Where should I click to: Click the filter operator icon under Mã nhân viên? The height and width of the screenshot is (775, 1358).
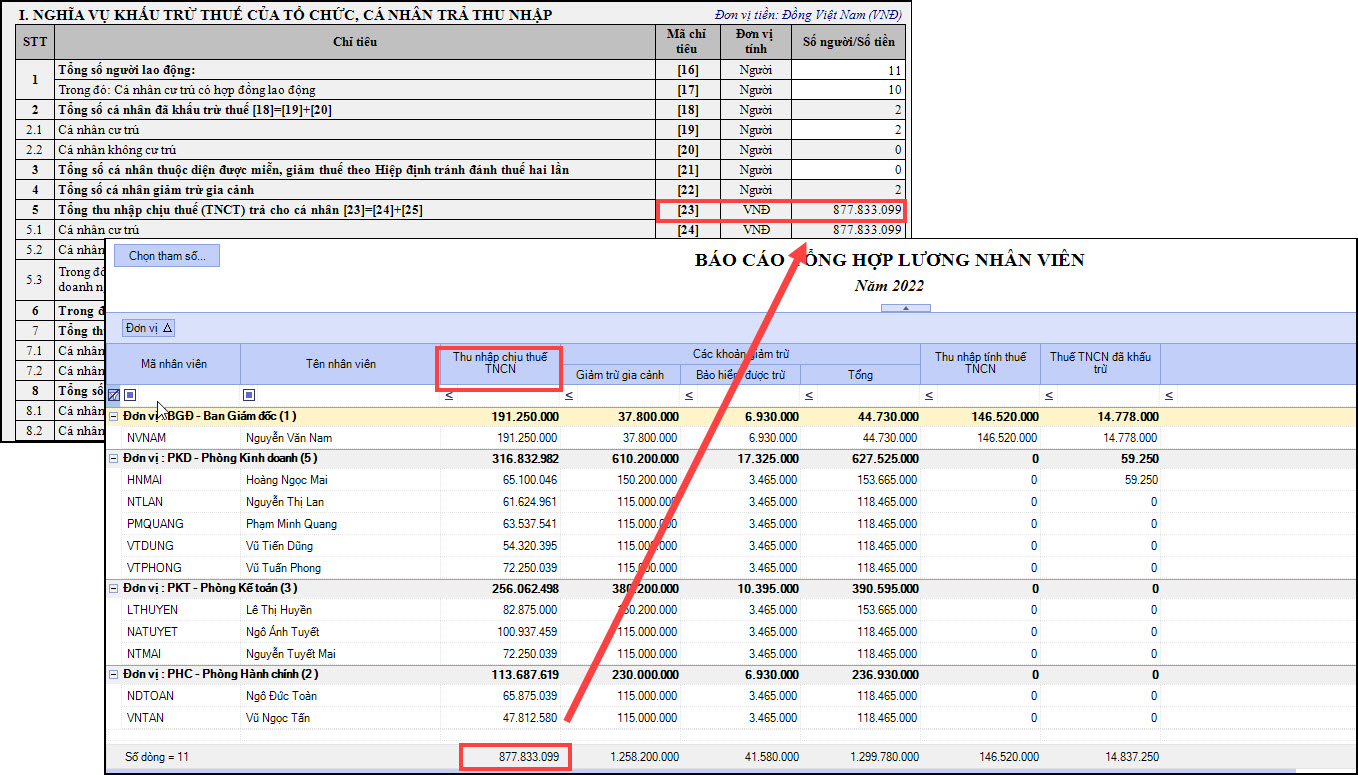(130, 395)
